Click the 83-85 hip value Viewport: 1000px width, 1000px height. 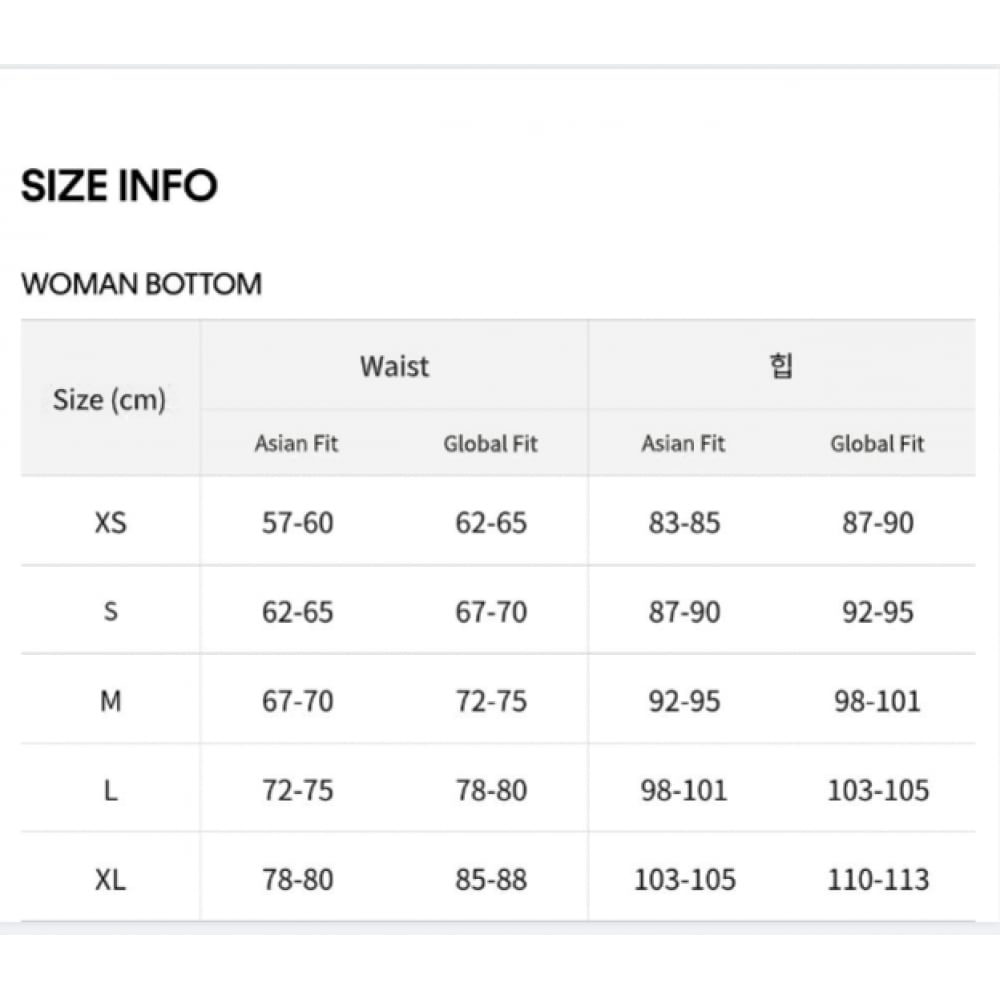point(684,522)
